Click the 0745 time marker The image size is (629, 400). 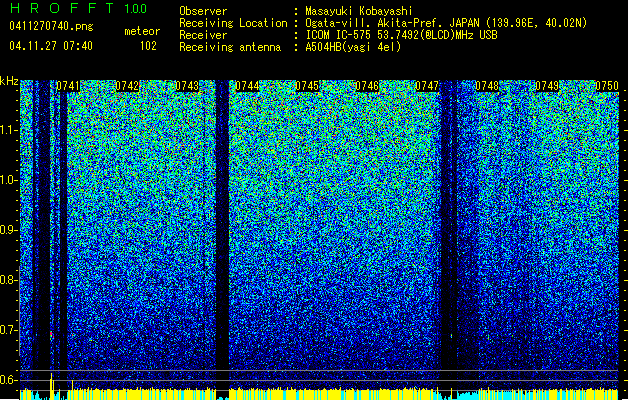click(x=307, y=86)
